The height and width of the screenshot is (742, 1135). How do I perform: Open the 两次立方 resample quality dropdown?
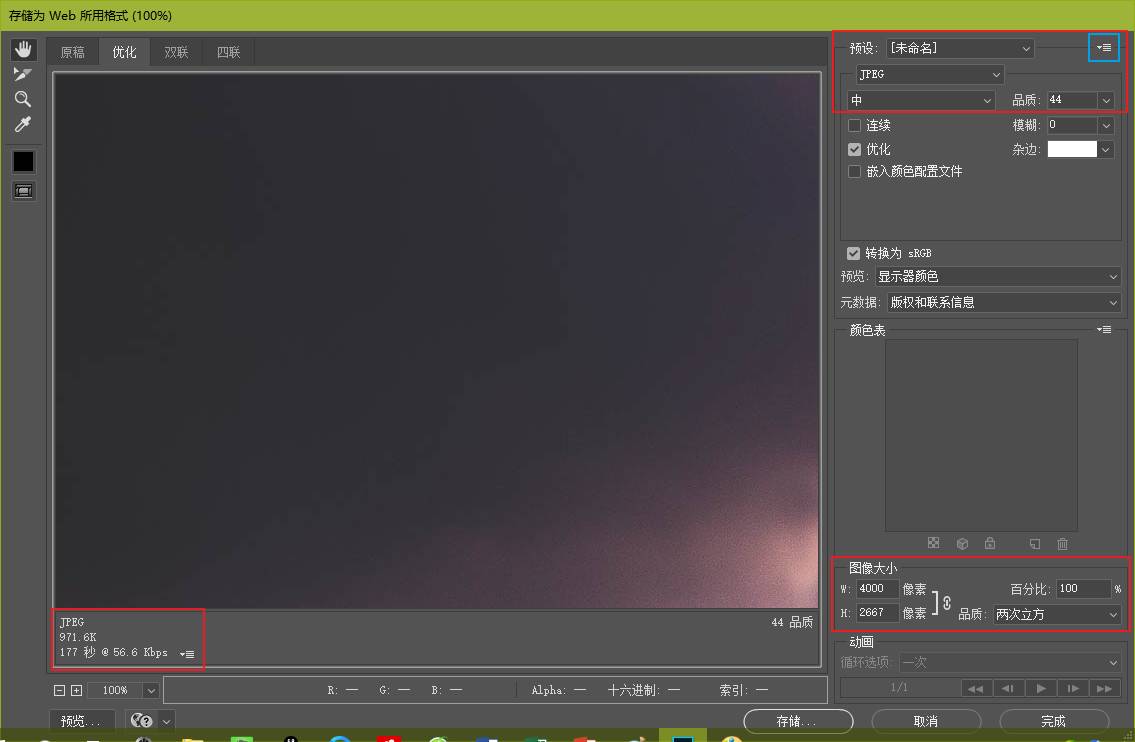pyautogui.click(x=1057, y=615)
